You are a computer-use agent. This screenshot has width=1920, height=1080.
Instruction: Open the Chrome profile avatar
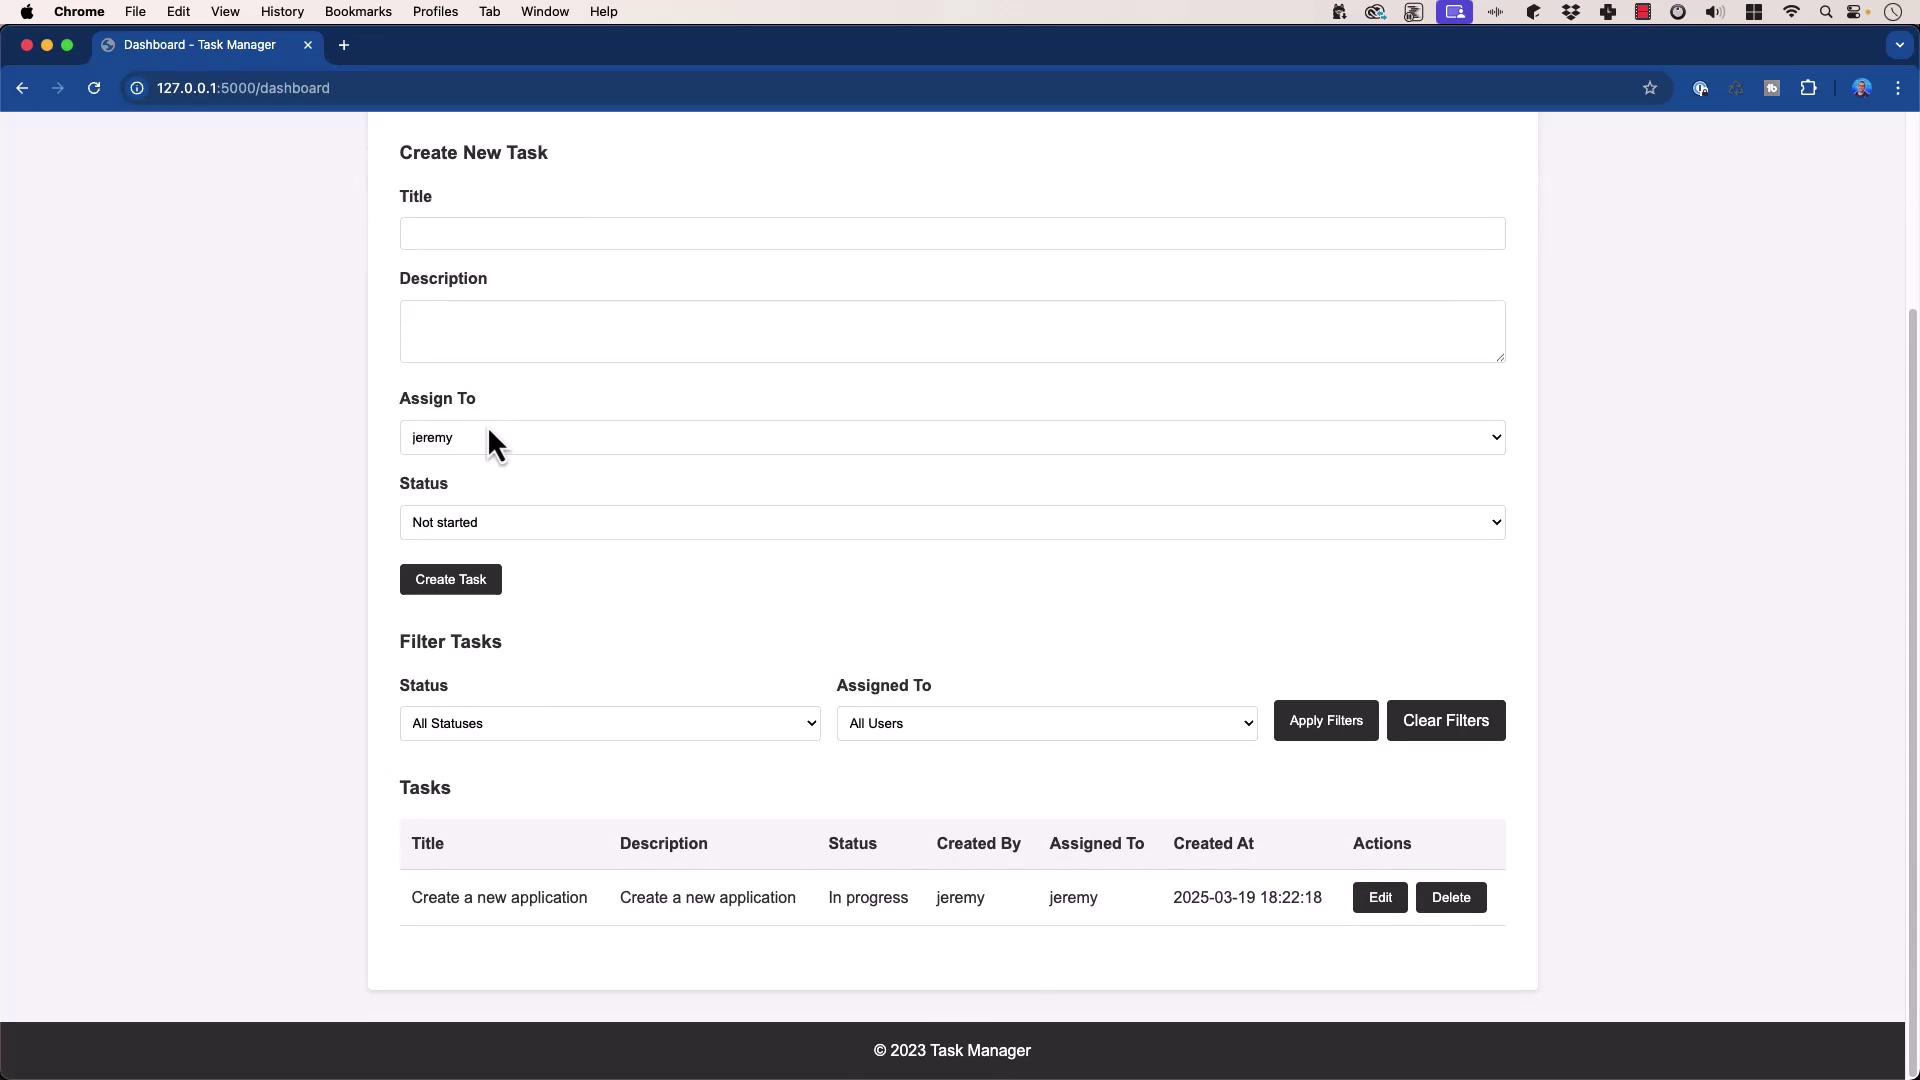tap(1862, 88)
